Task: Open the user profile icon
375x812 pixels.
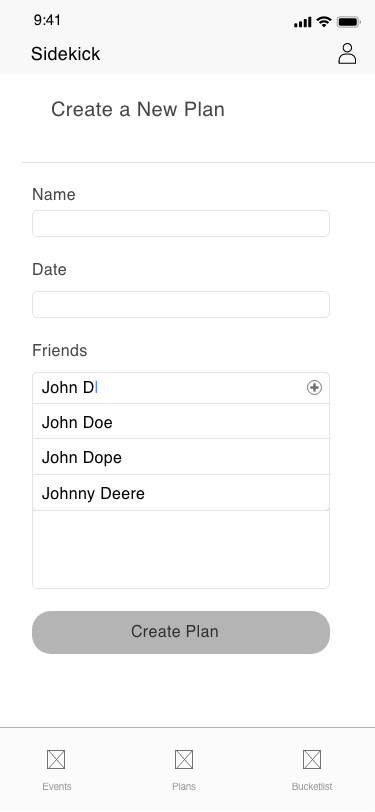Action: (347, 53)
